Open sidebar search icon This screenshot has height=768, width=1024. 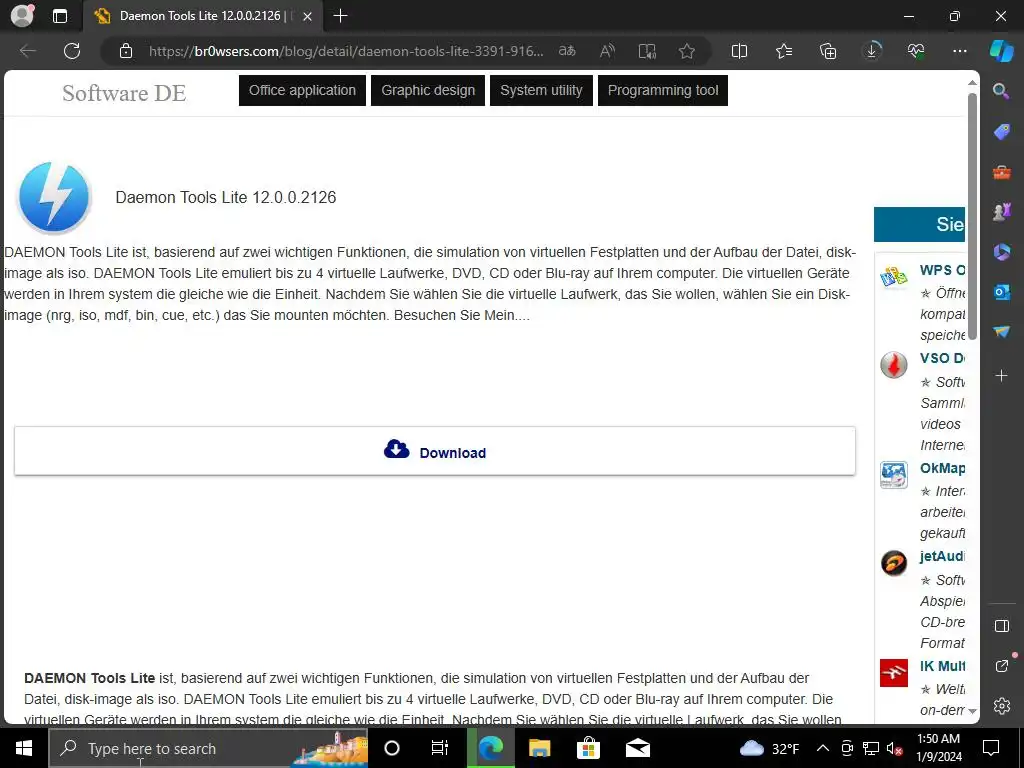pos(1001,91)
